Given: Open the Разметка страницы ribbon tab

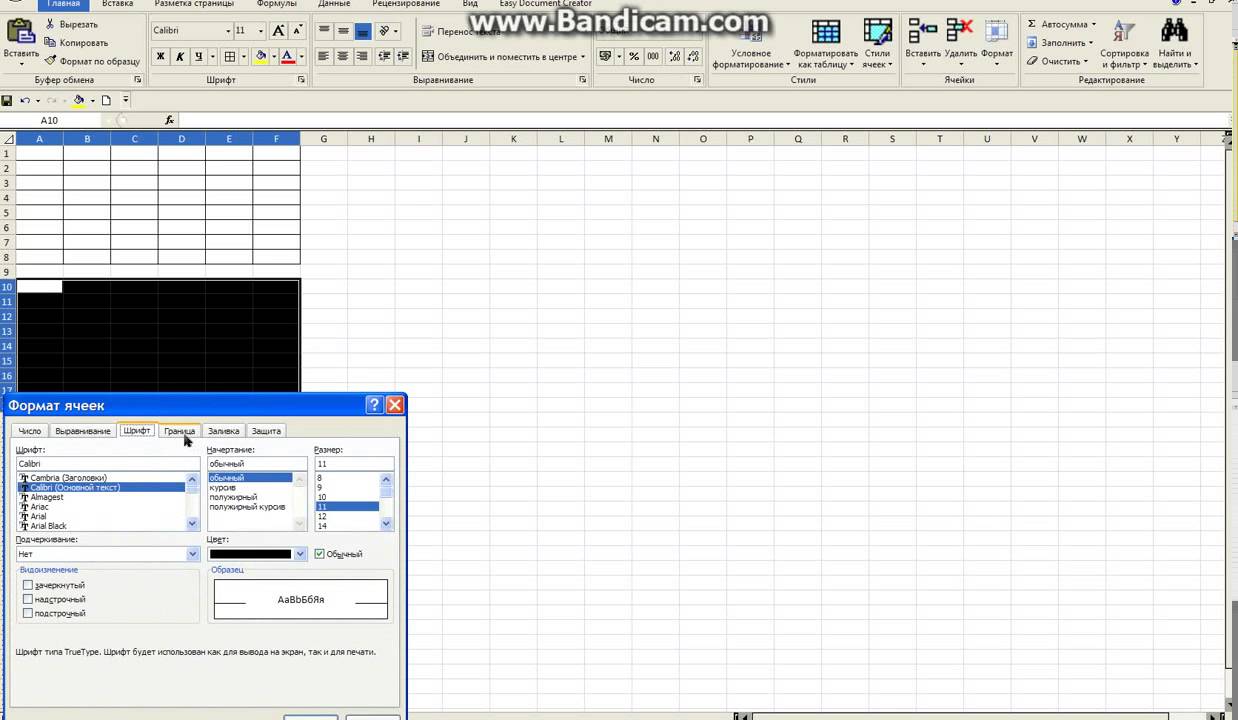Looking at the screenshot, I should coord(194,4).
